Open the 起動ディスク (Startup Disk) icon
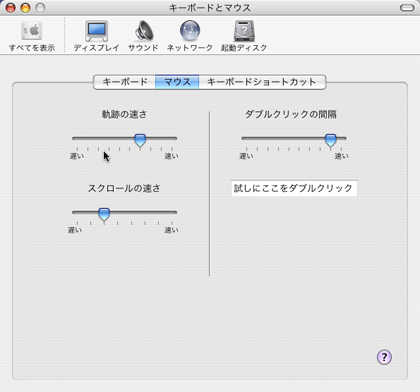The width and height of the screenshot is (420, 392). click(244, 31)
